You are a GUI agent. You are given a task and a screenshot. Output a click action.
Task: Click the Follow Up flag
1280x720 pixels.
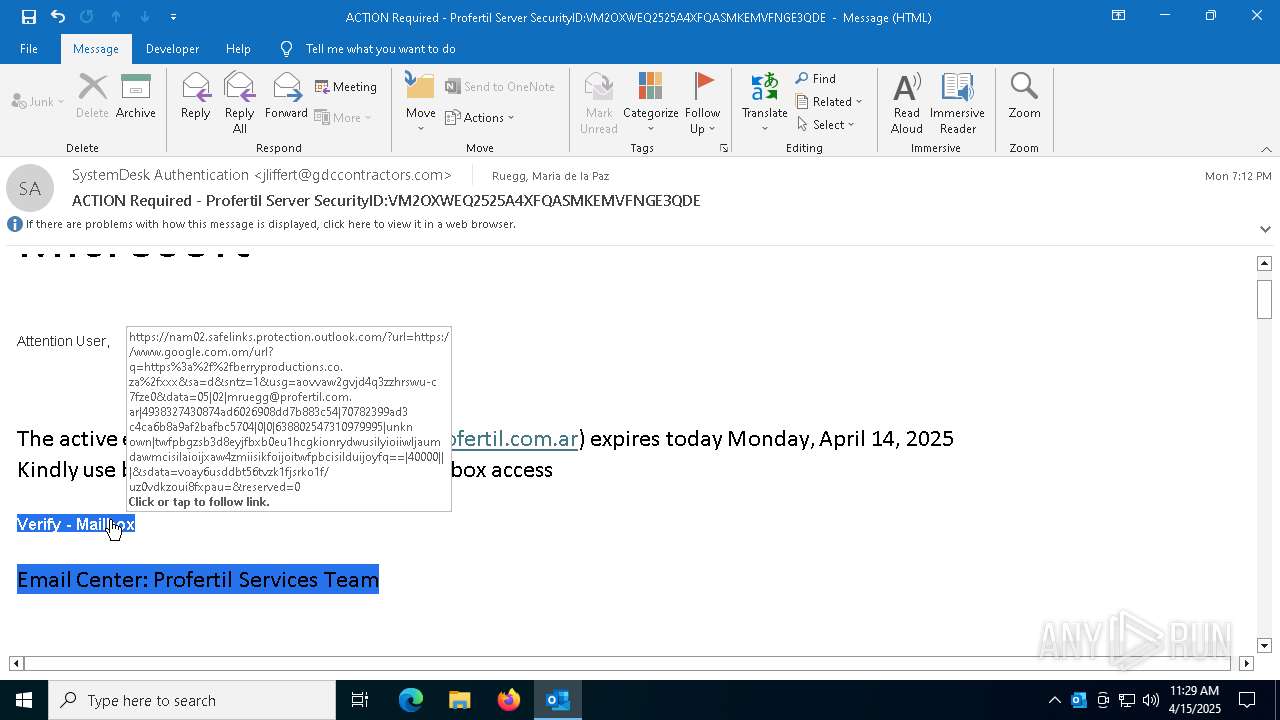703,103
